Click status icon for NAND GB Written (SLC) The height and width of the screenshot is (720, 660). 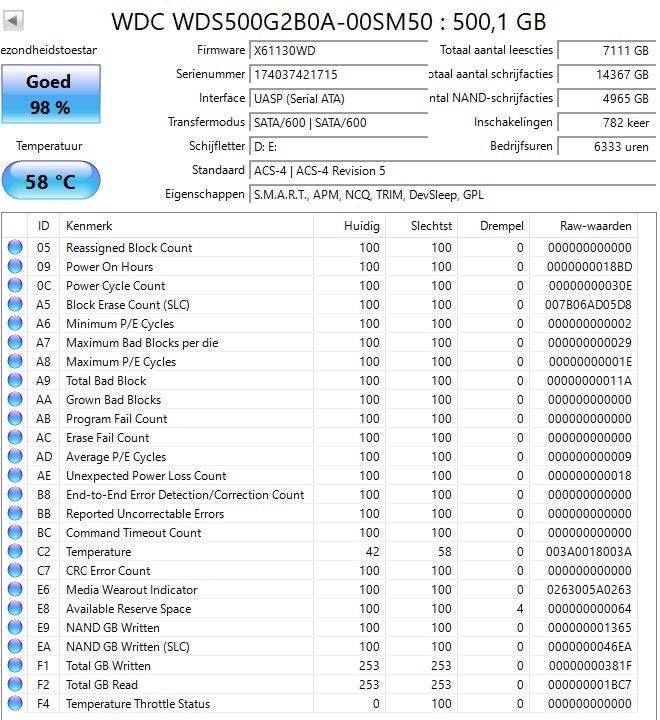pyautogui.click(x=15, y=647)
